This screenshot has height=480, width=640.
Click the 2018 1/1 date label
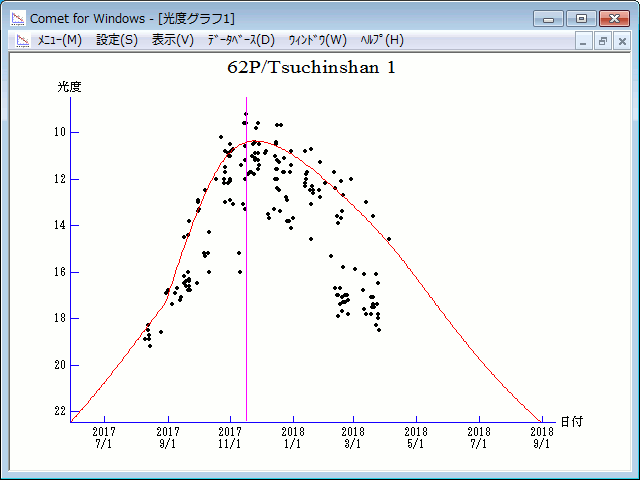(x=293, y=437)
